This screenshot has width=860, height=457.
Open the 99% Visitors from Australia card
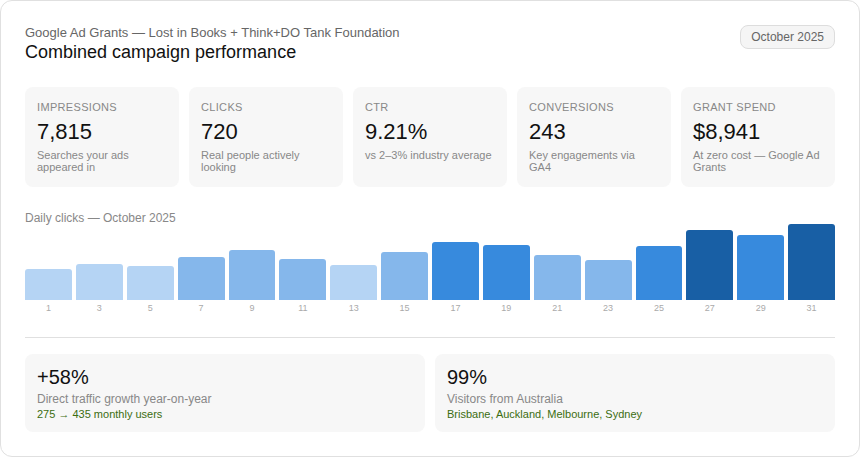tap(635, 393)
